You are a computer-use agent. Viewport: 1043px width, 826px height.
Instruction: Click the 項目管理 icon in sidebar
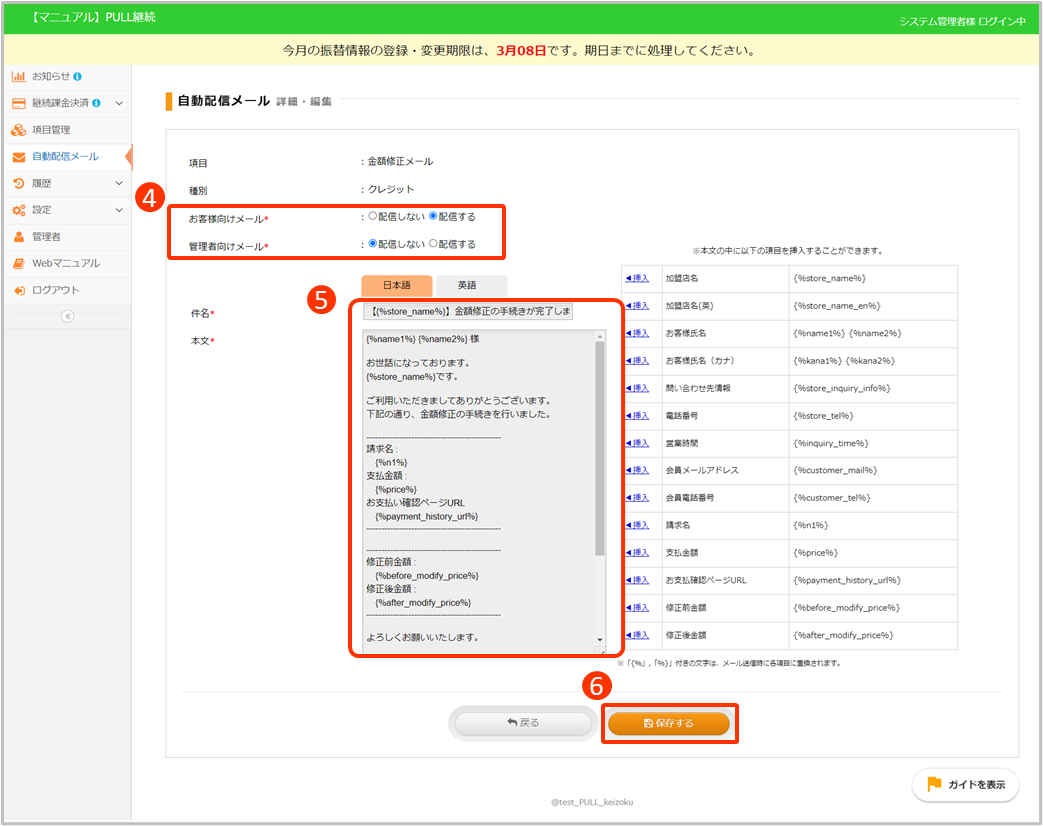point(19,130)
